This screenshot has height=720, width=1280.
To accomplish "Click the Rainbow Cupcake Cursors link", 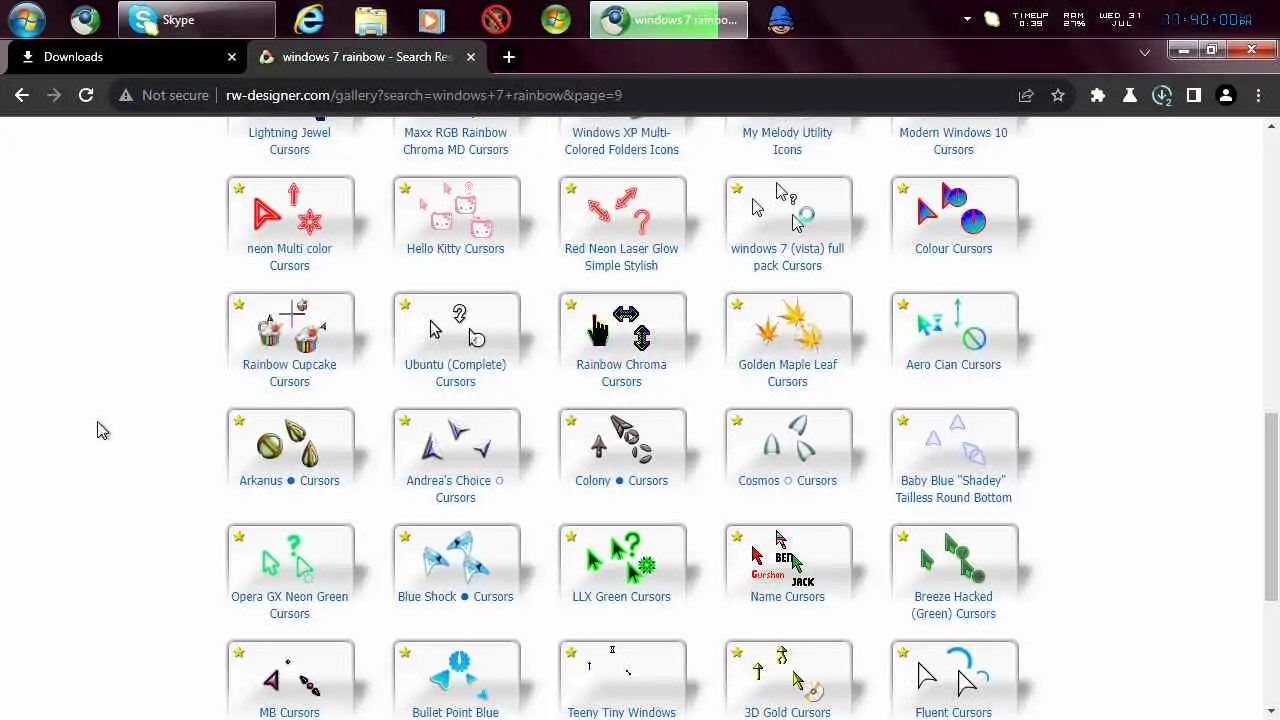I will [289, 373].
